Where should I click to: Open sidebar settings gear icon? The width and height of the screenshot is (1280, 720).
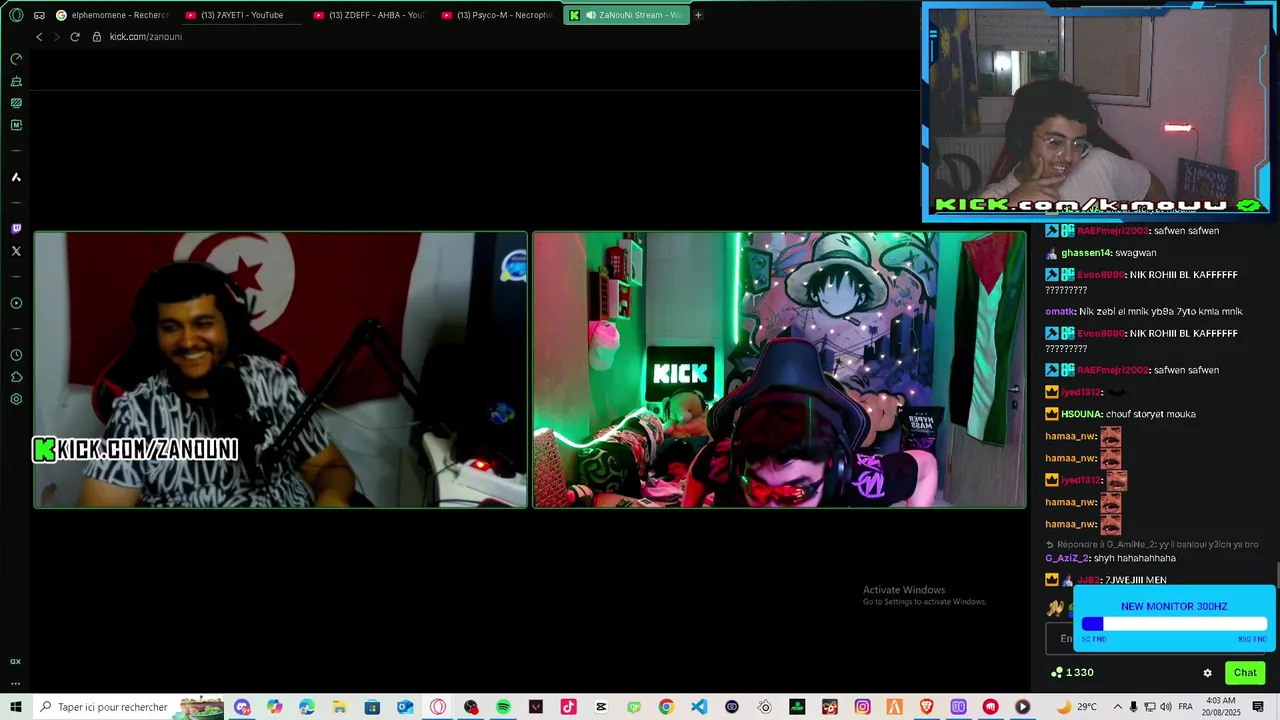pyautogui.click(x=16, y=399)
